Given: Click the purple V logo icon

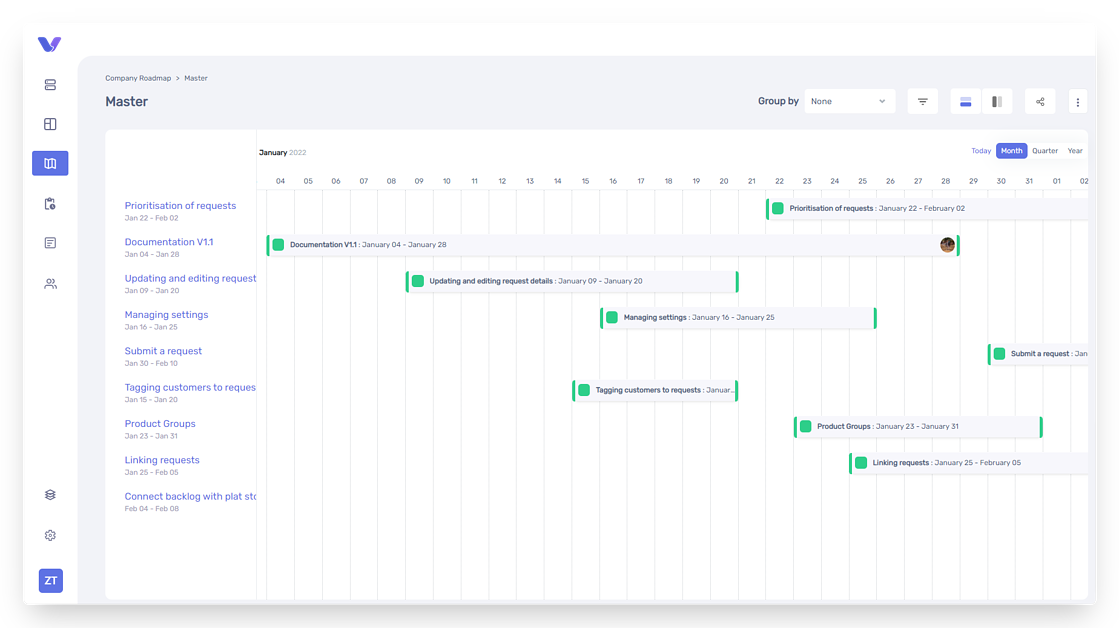Looking at the screenshot, I should tap(49, 44).
